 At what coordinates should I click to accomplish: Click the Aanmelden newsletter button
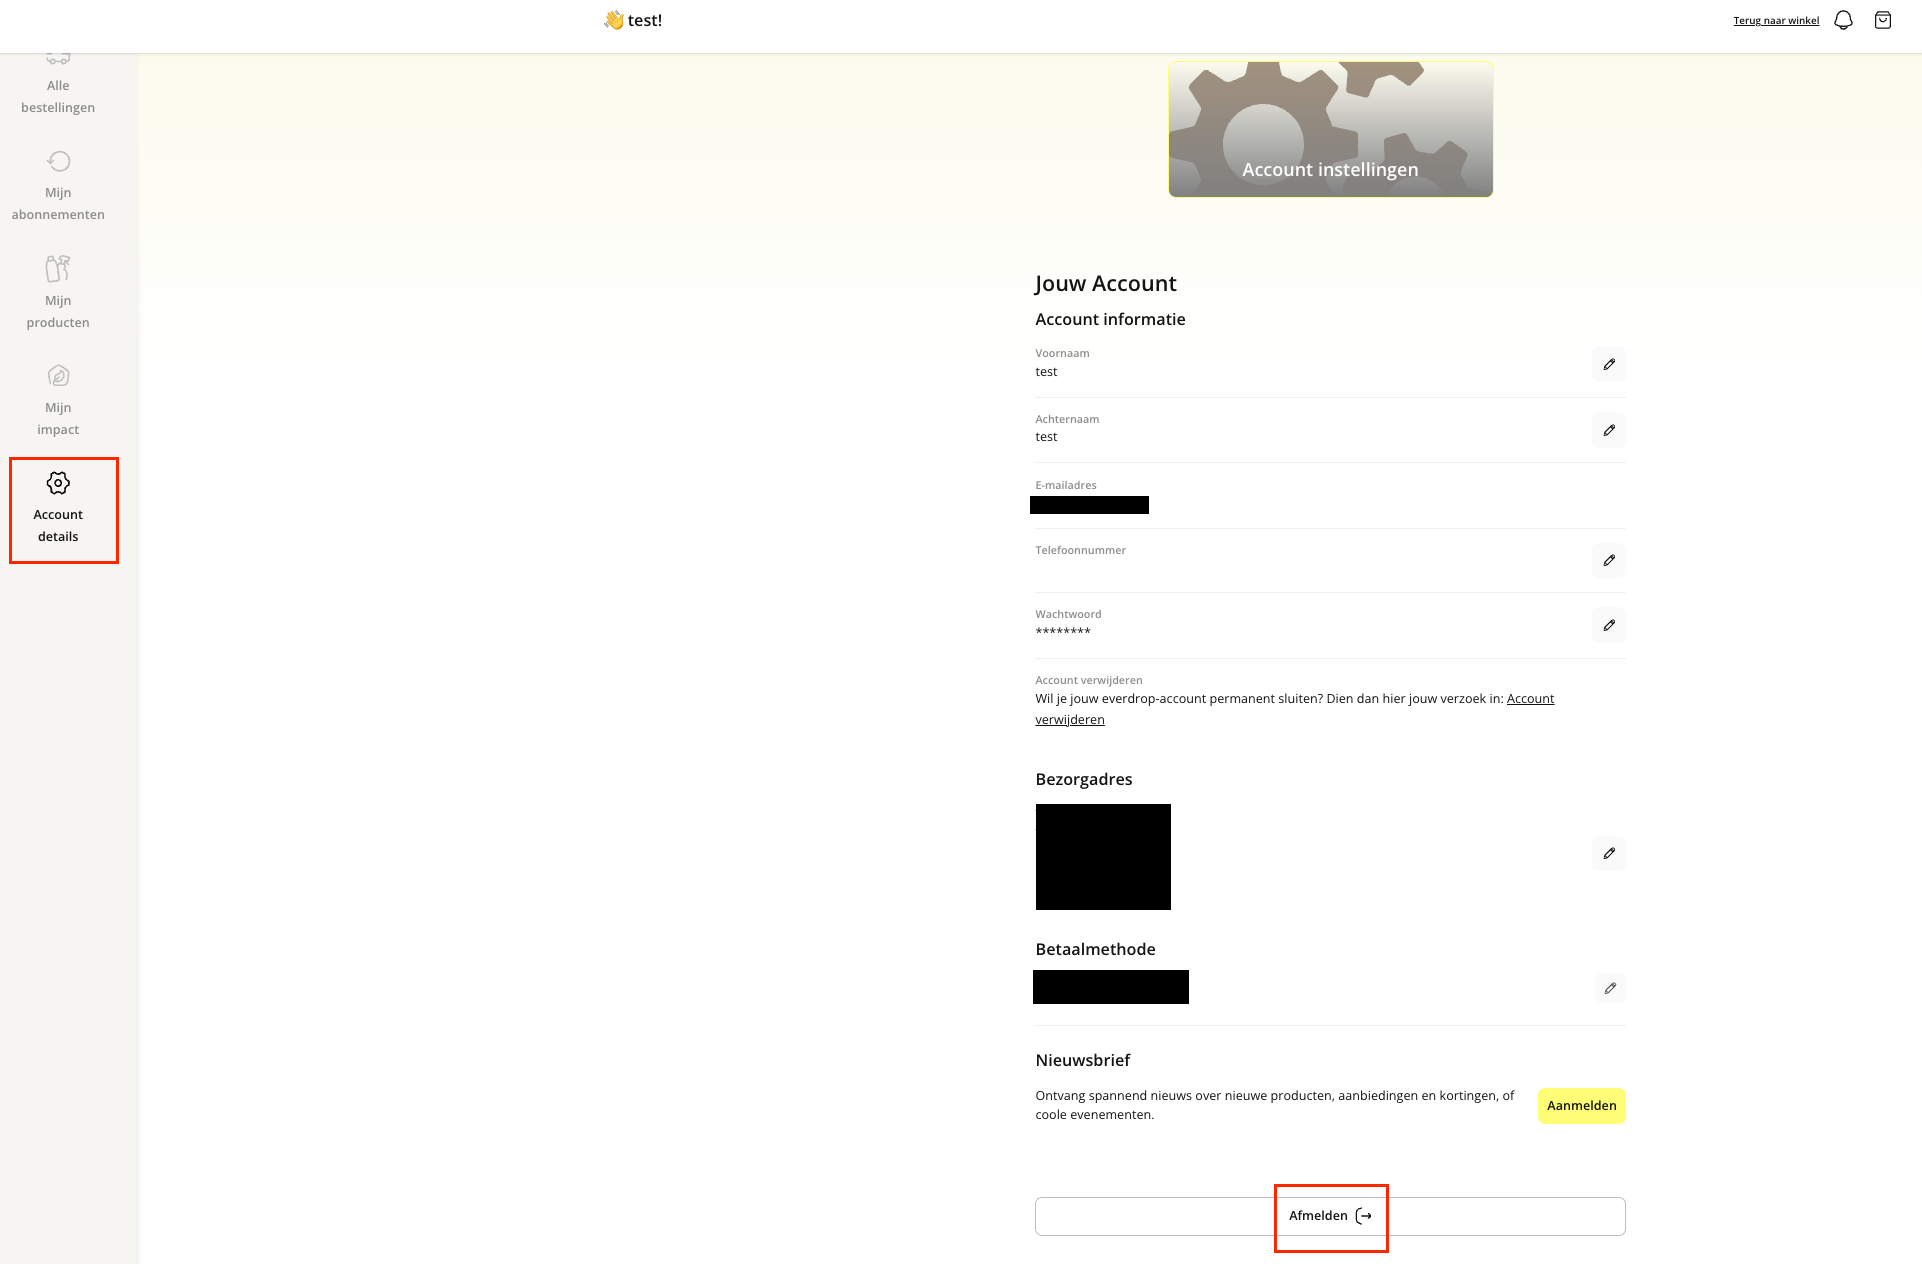1580,1105
